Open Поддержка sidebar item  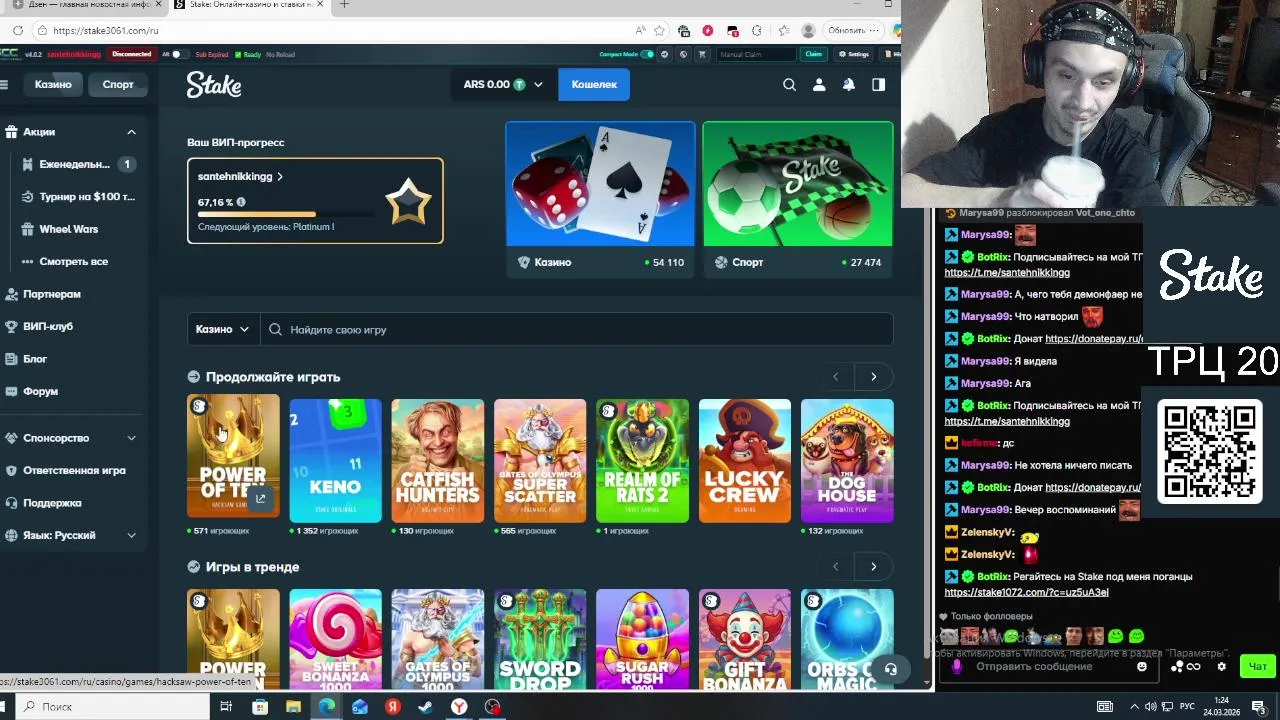pos(72,503)
